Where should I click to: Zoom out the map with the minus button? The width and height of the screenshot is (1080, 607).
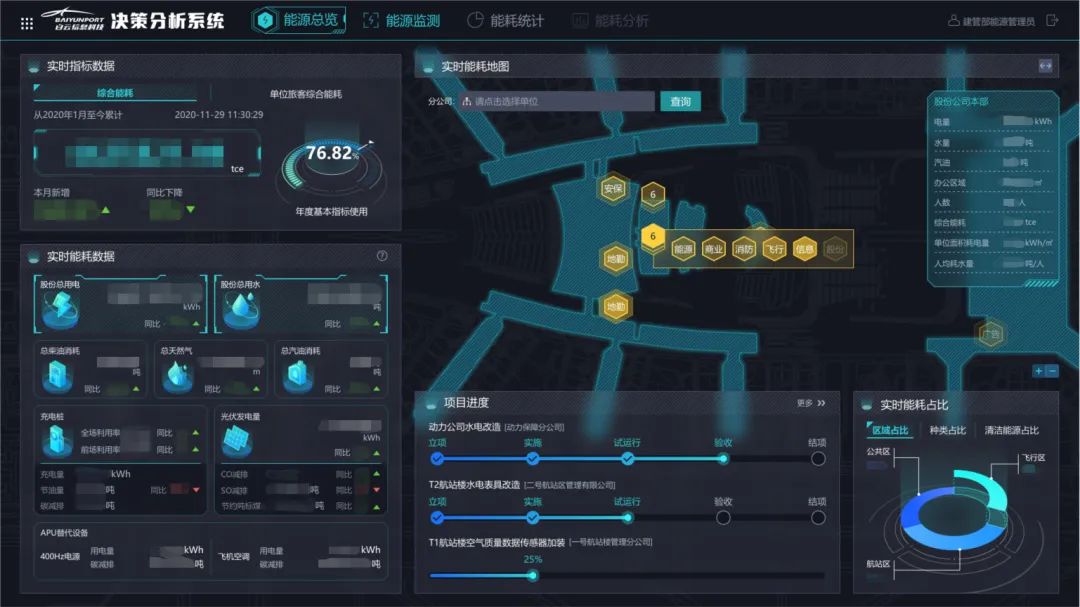tap(1052, 371)
